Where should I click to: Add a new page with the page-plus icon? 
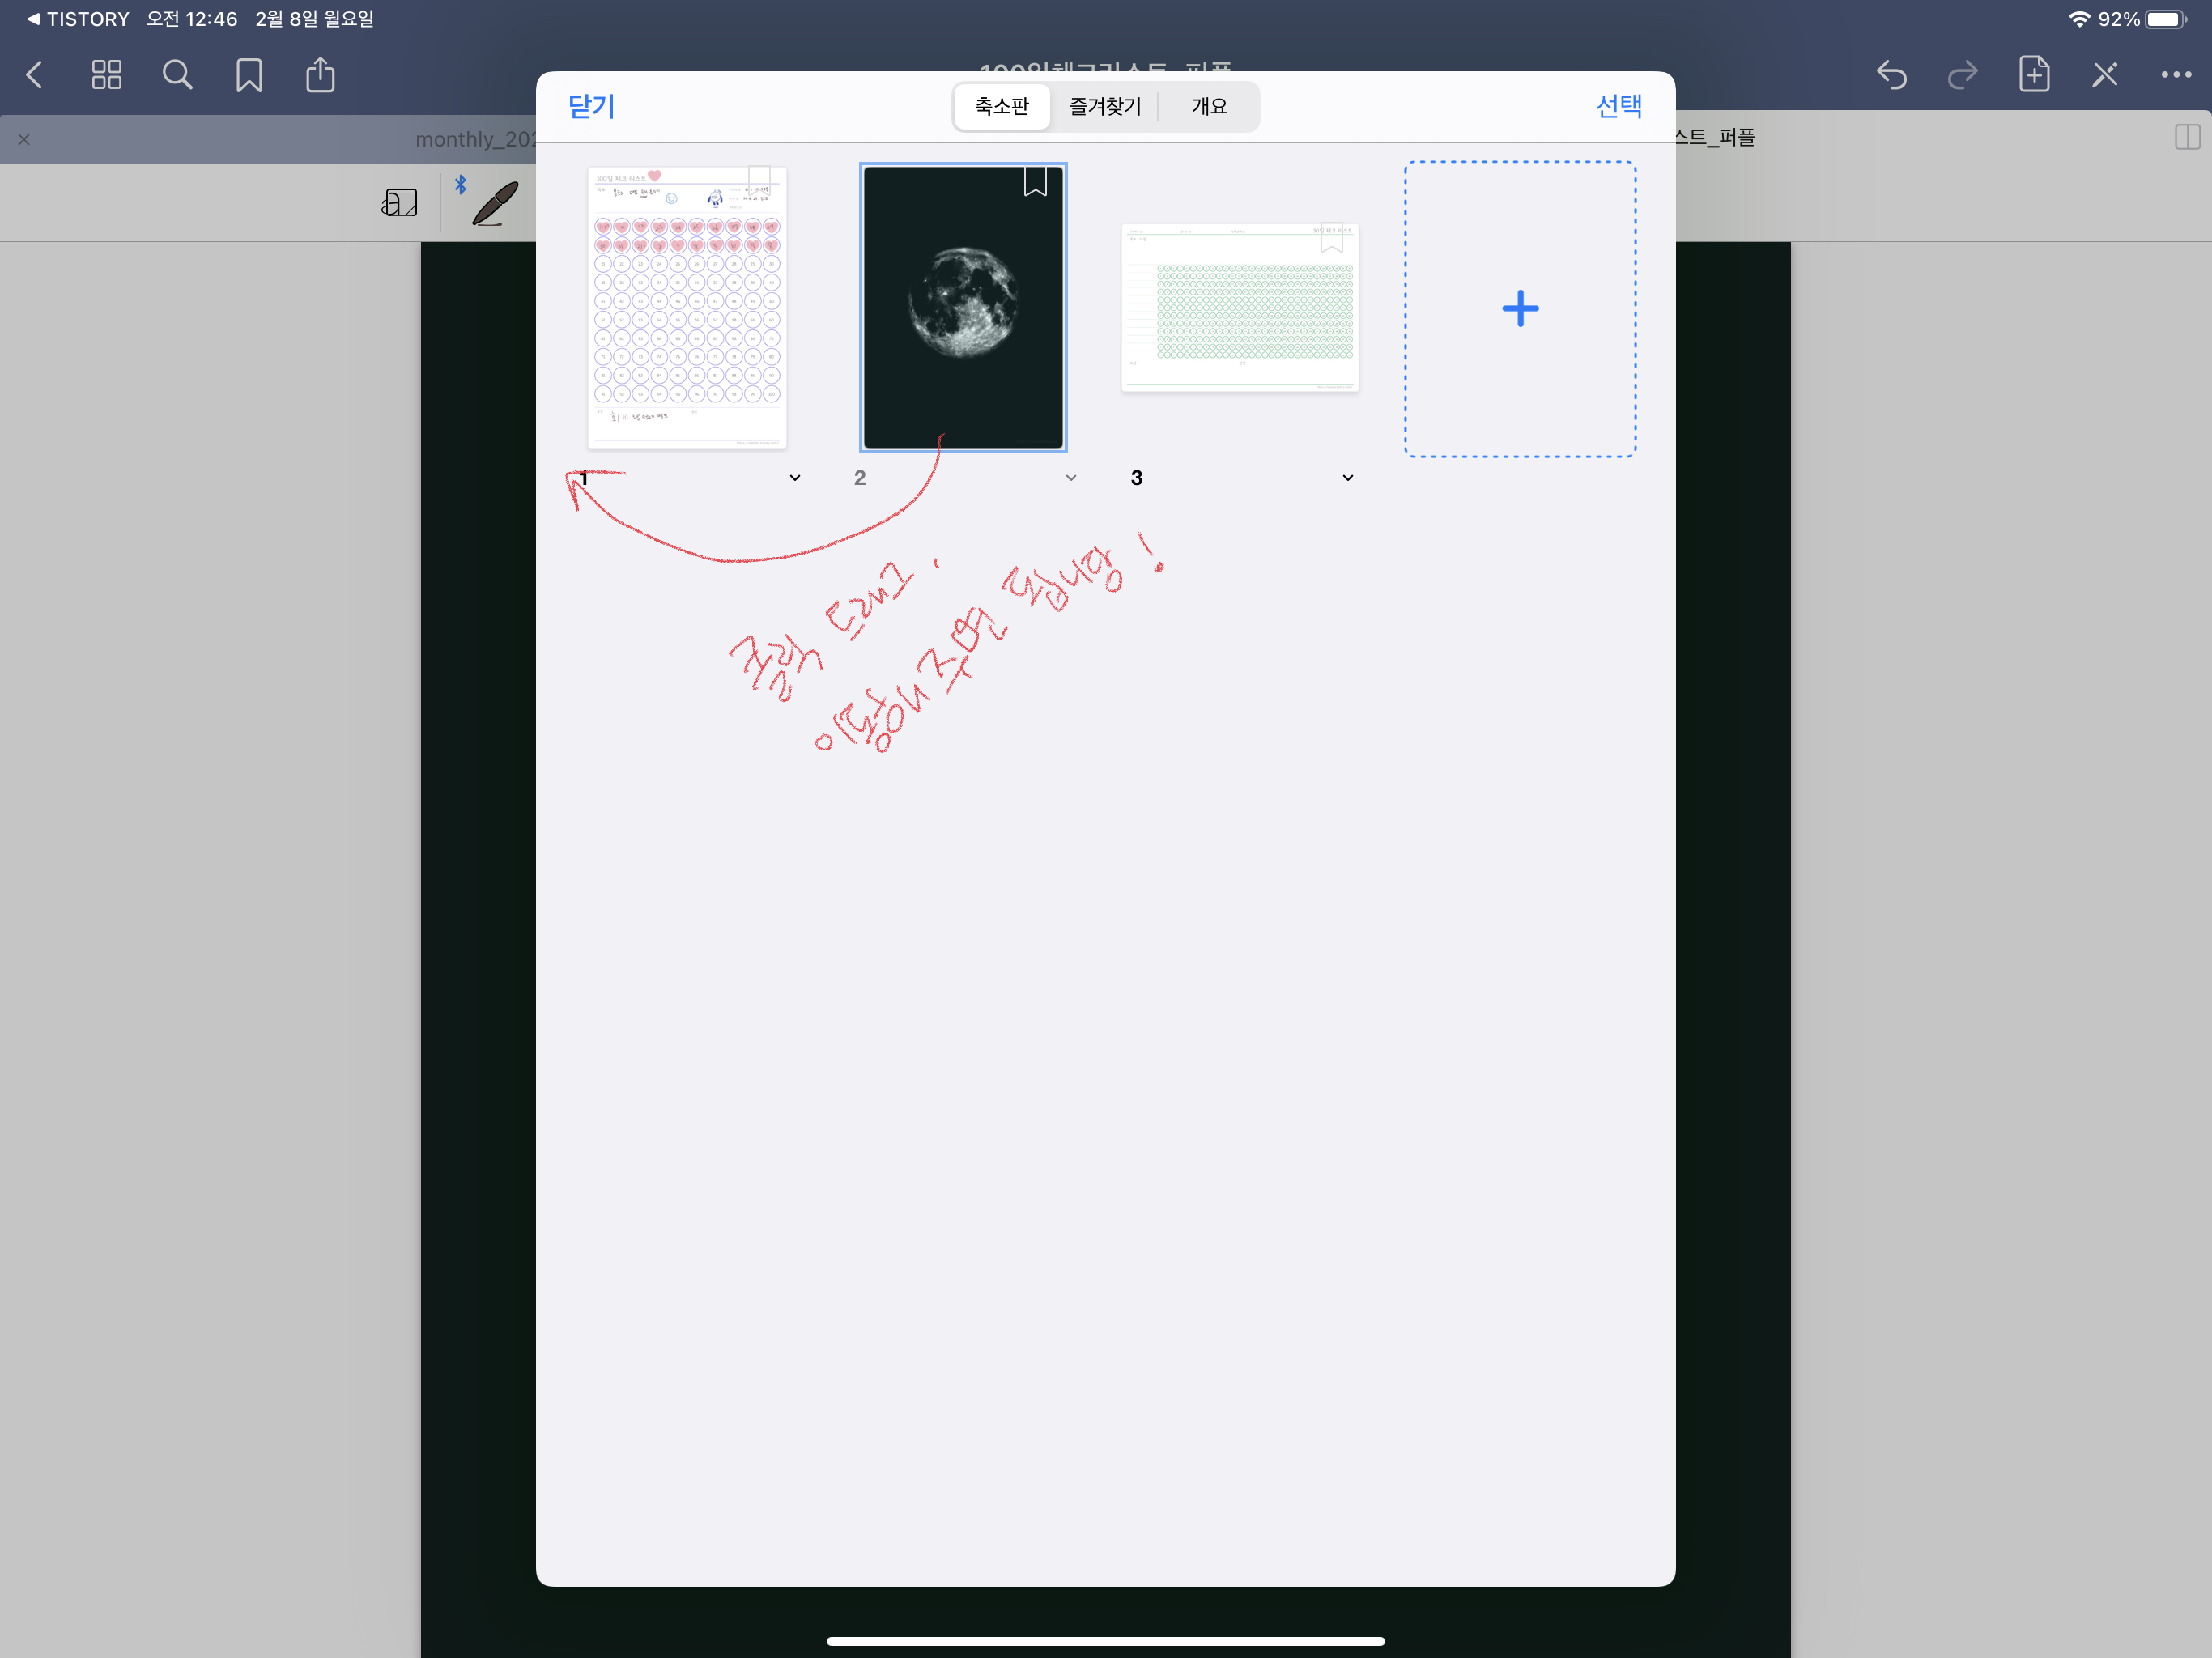coord(2034,75)
